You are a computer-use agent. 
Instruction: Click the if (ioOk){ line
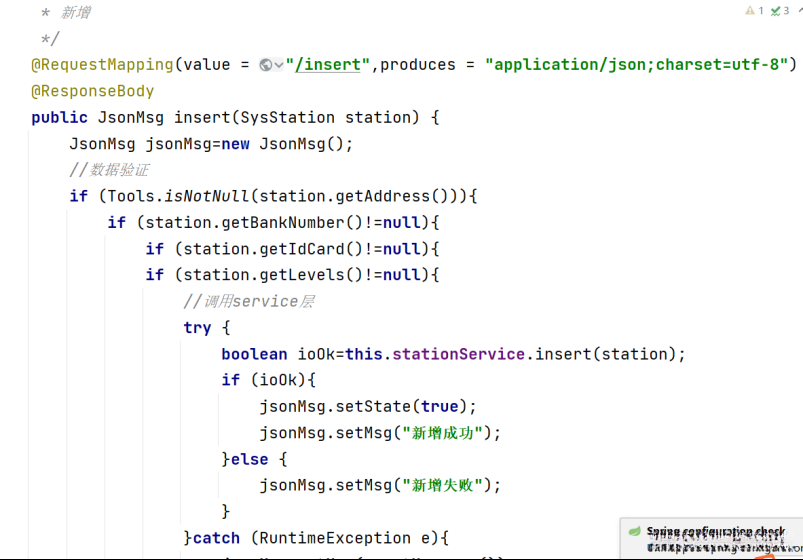269,380
